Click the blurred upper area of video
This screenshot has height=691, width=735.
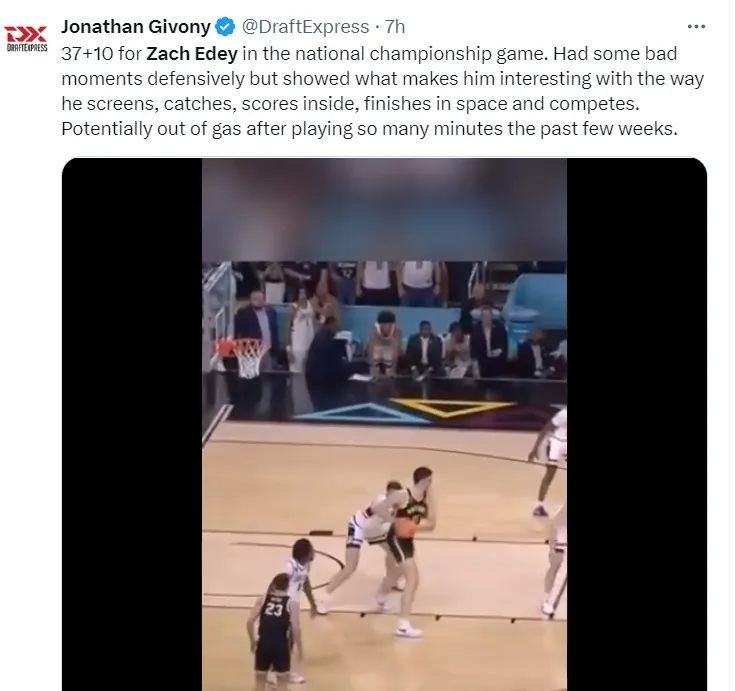coord(384,210)
